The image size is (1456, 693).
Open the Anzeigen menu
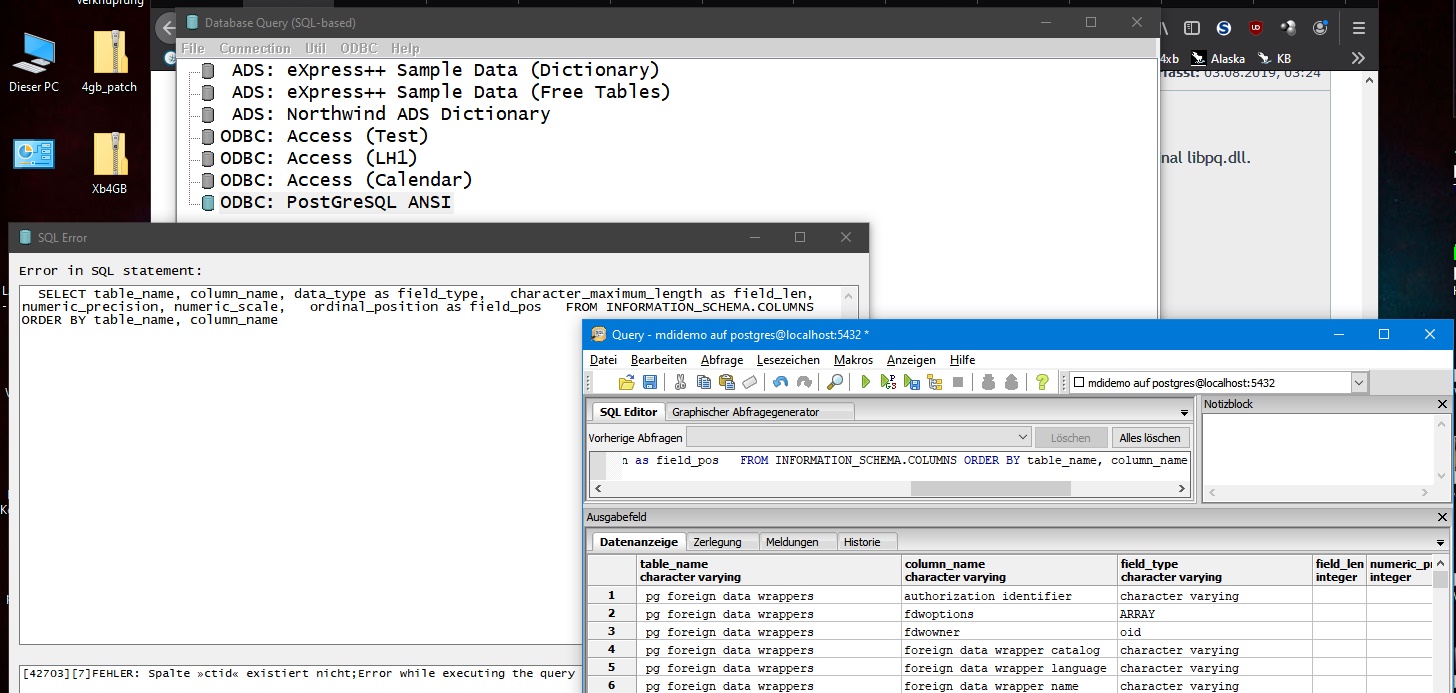tap(911, 360)
